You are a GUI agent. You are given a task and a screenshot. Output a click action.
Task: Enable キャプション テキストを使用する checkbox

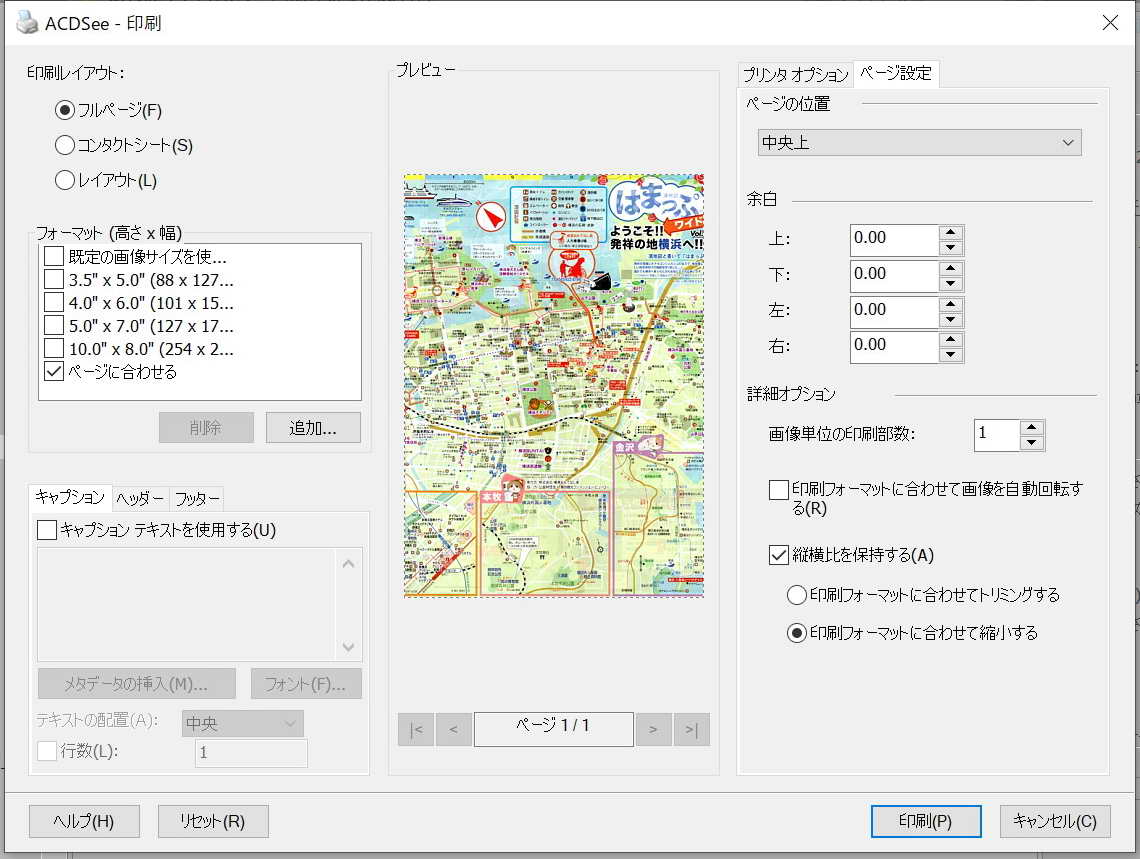[47, 529]
